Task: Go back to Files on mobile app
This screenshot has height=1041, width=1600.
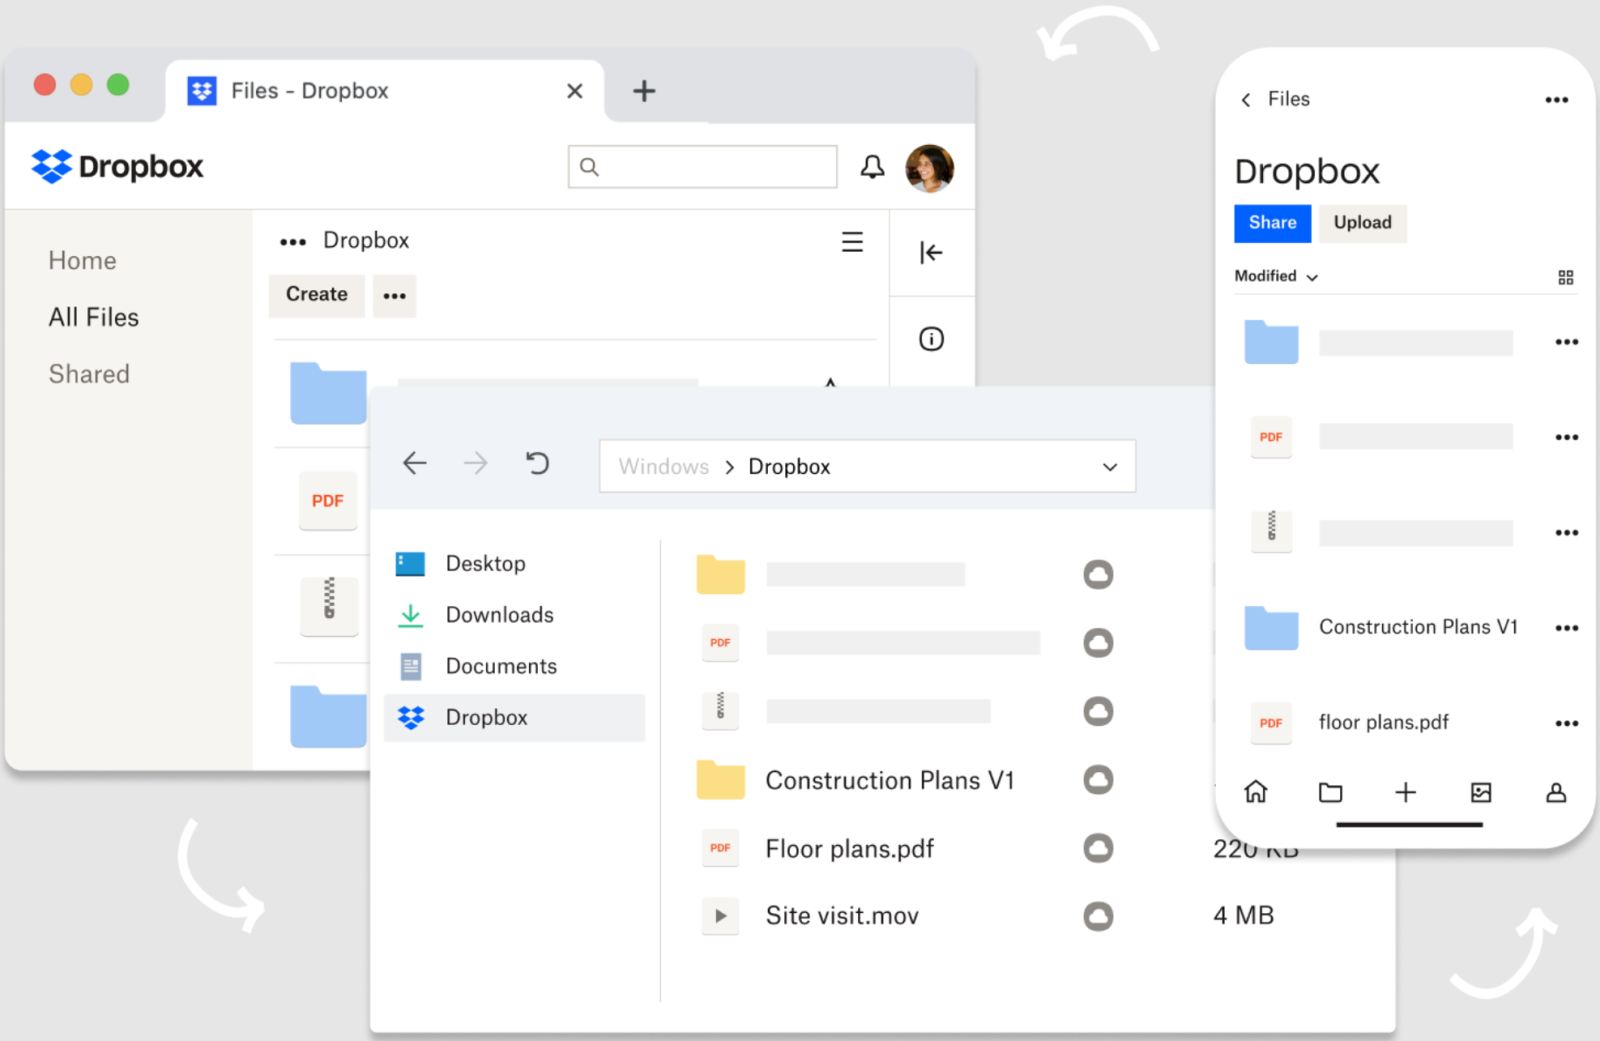Action: (1275, 99)
